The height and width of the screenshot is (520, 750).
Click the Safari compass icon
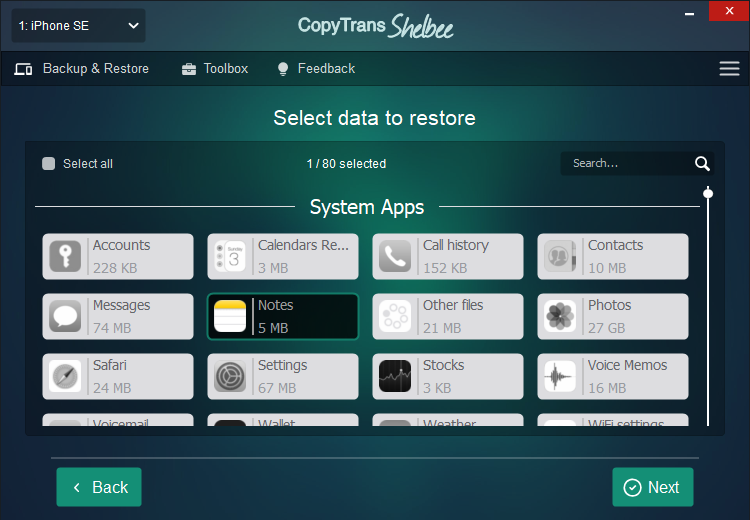pyautogui.click(x=65, y=376)
